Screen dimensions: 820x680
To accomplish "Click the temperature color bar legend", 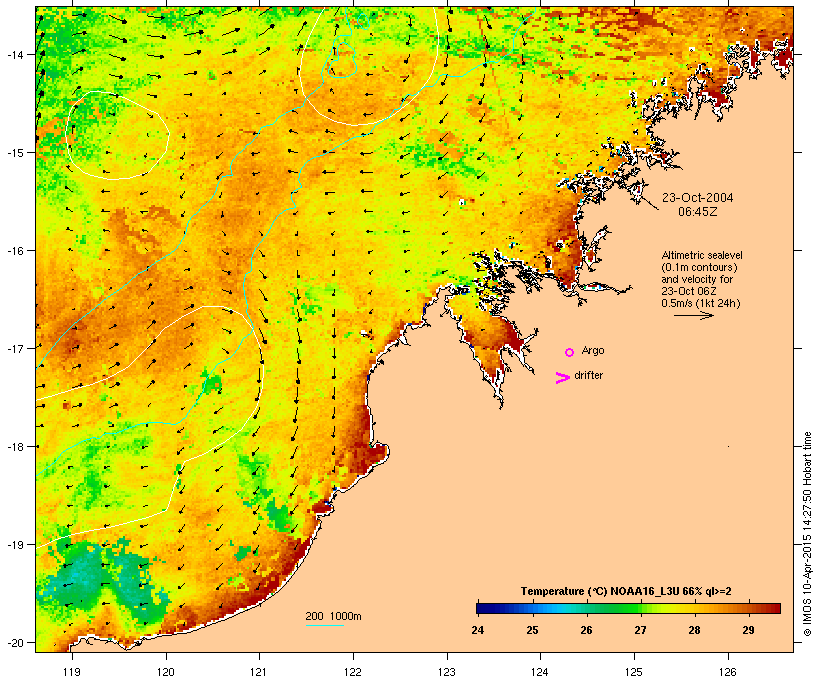I will pos(628,608).
